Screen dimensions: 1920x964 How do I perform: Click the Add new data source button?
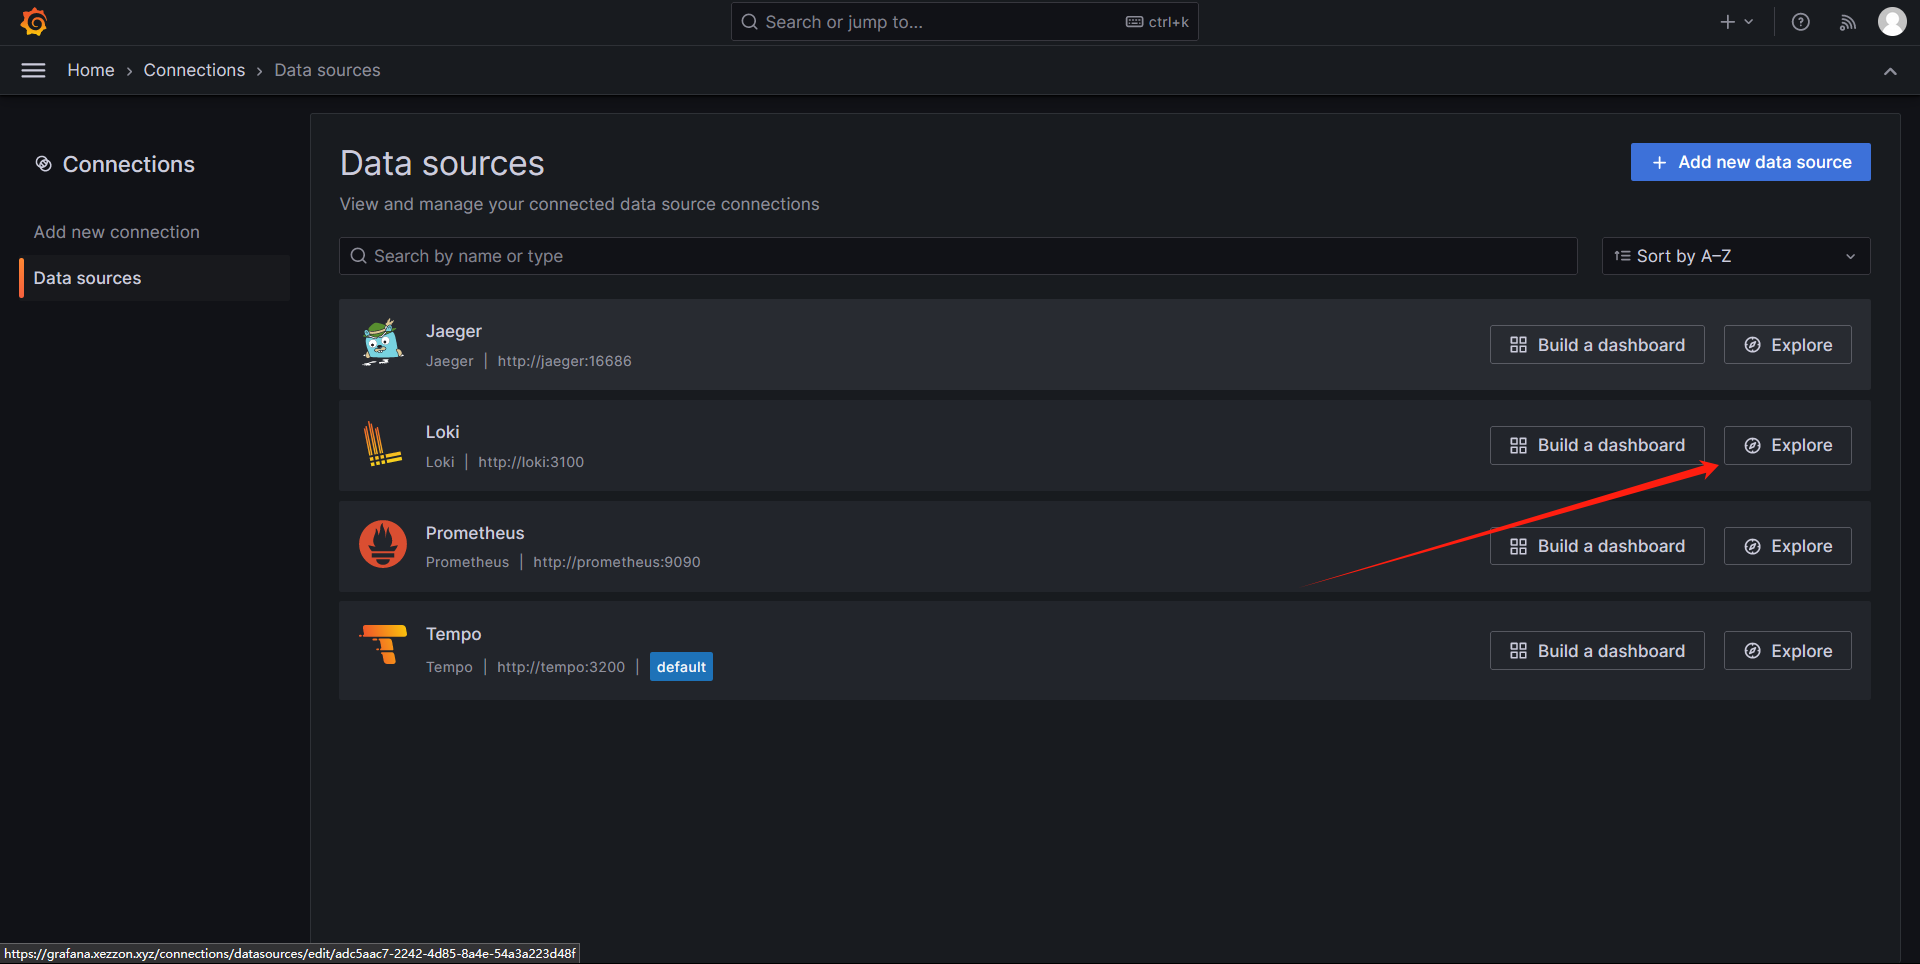point(1750,162)
